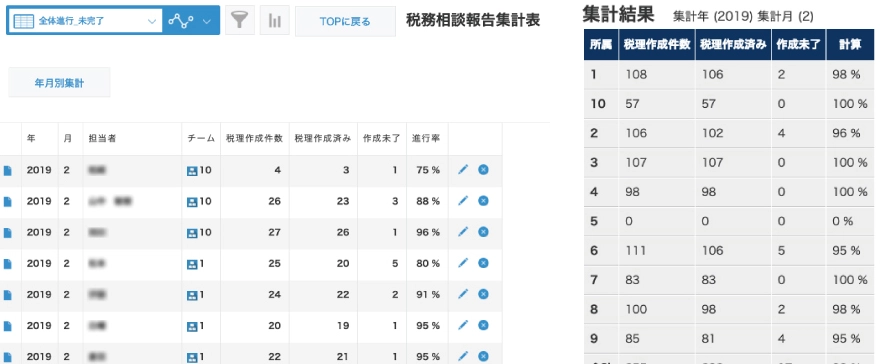Click team icon in the 80 % row
This screenshot has width=882, height=364.
click(192, 264)
